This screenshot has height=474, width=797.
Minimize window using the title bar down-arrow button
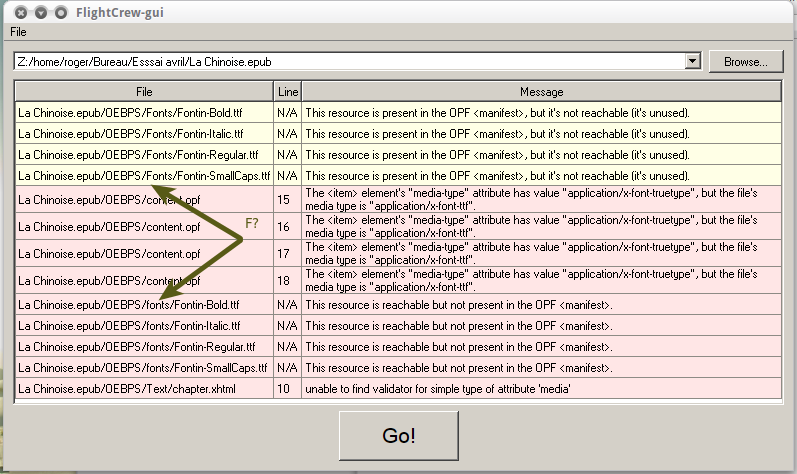point(41,12)
